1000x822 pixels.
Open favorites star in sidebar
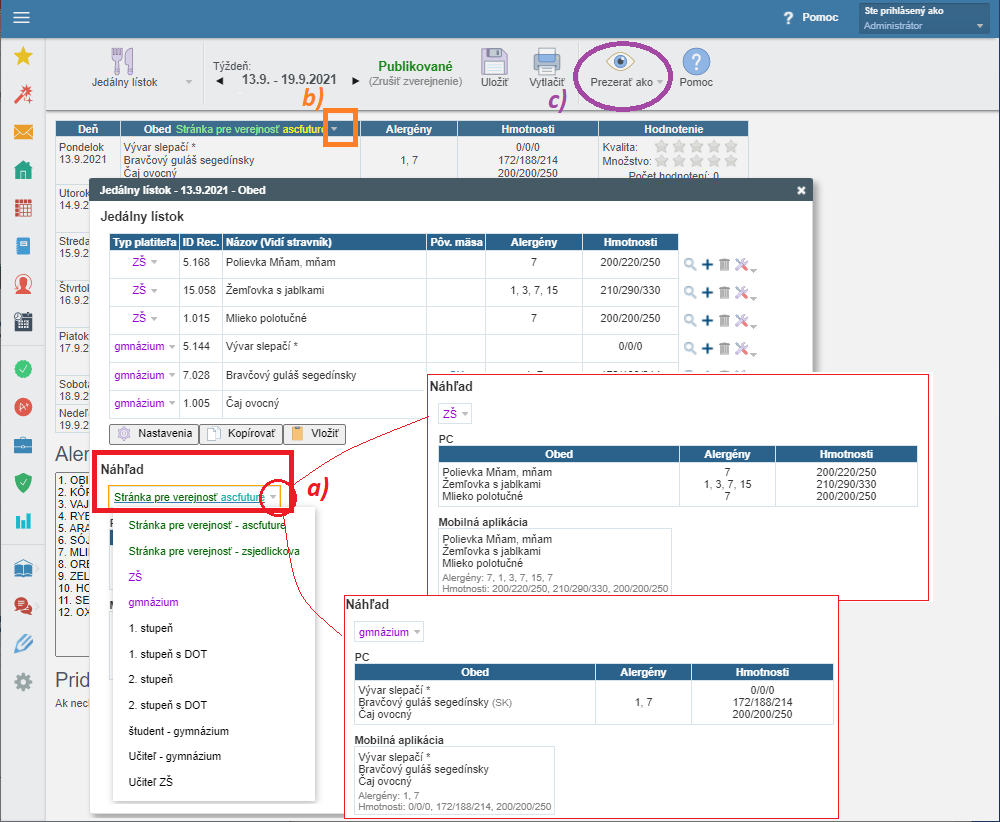[23, 56]
